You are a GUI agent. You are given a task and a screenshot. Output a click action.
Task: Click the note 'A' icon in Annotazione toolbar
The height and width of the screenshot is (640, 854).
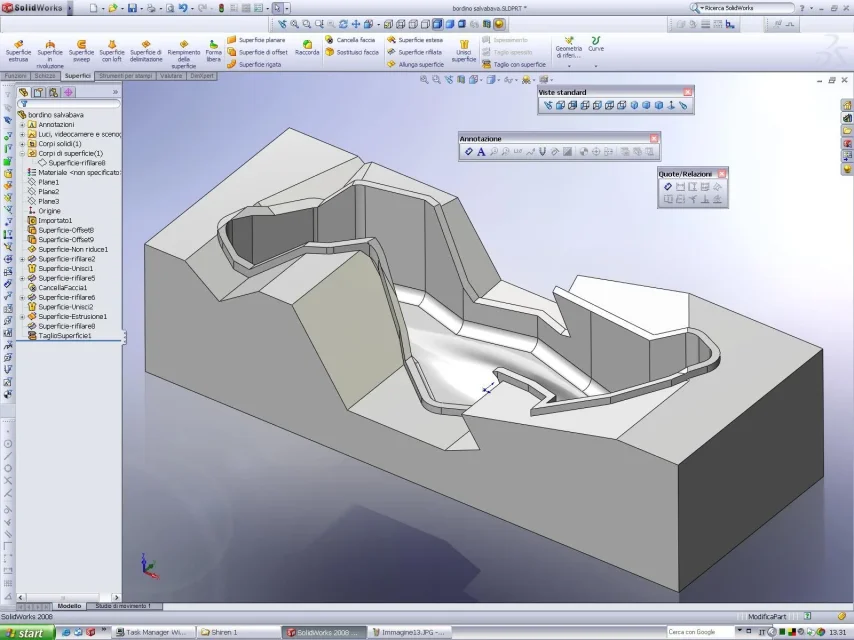click(481, 152)
